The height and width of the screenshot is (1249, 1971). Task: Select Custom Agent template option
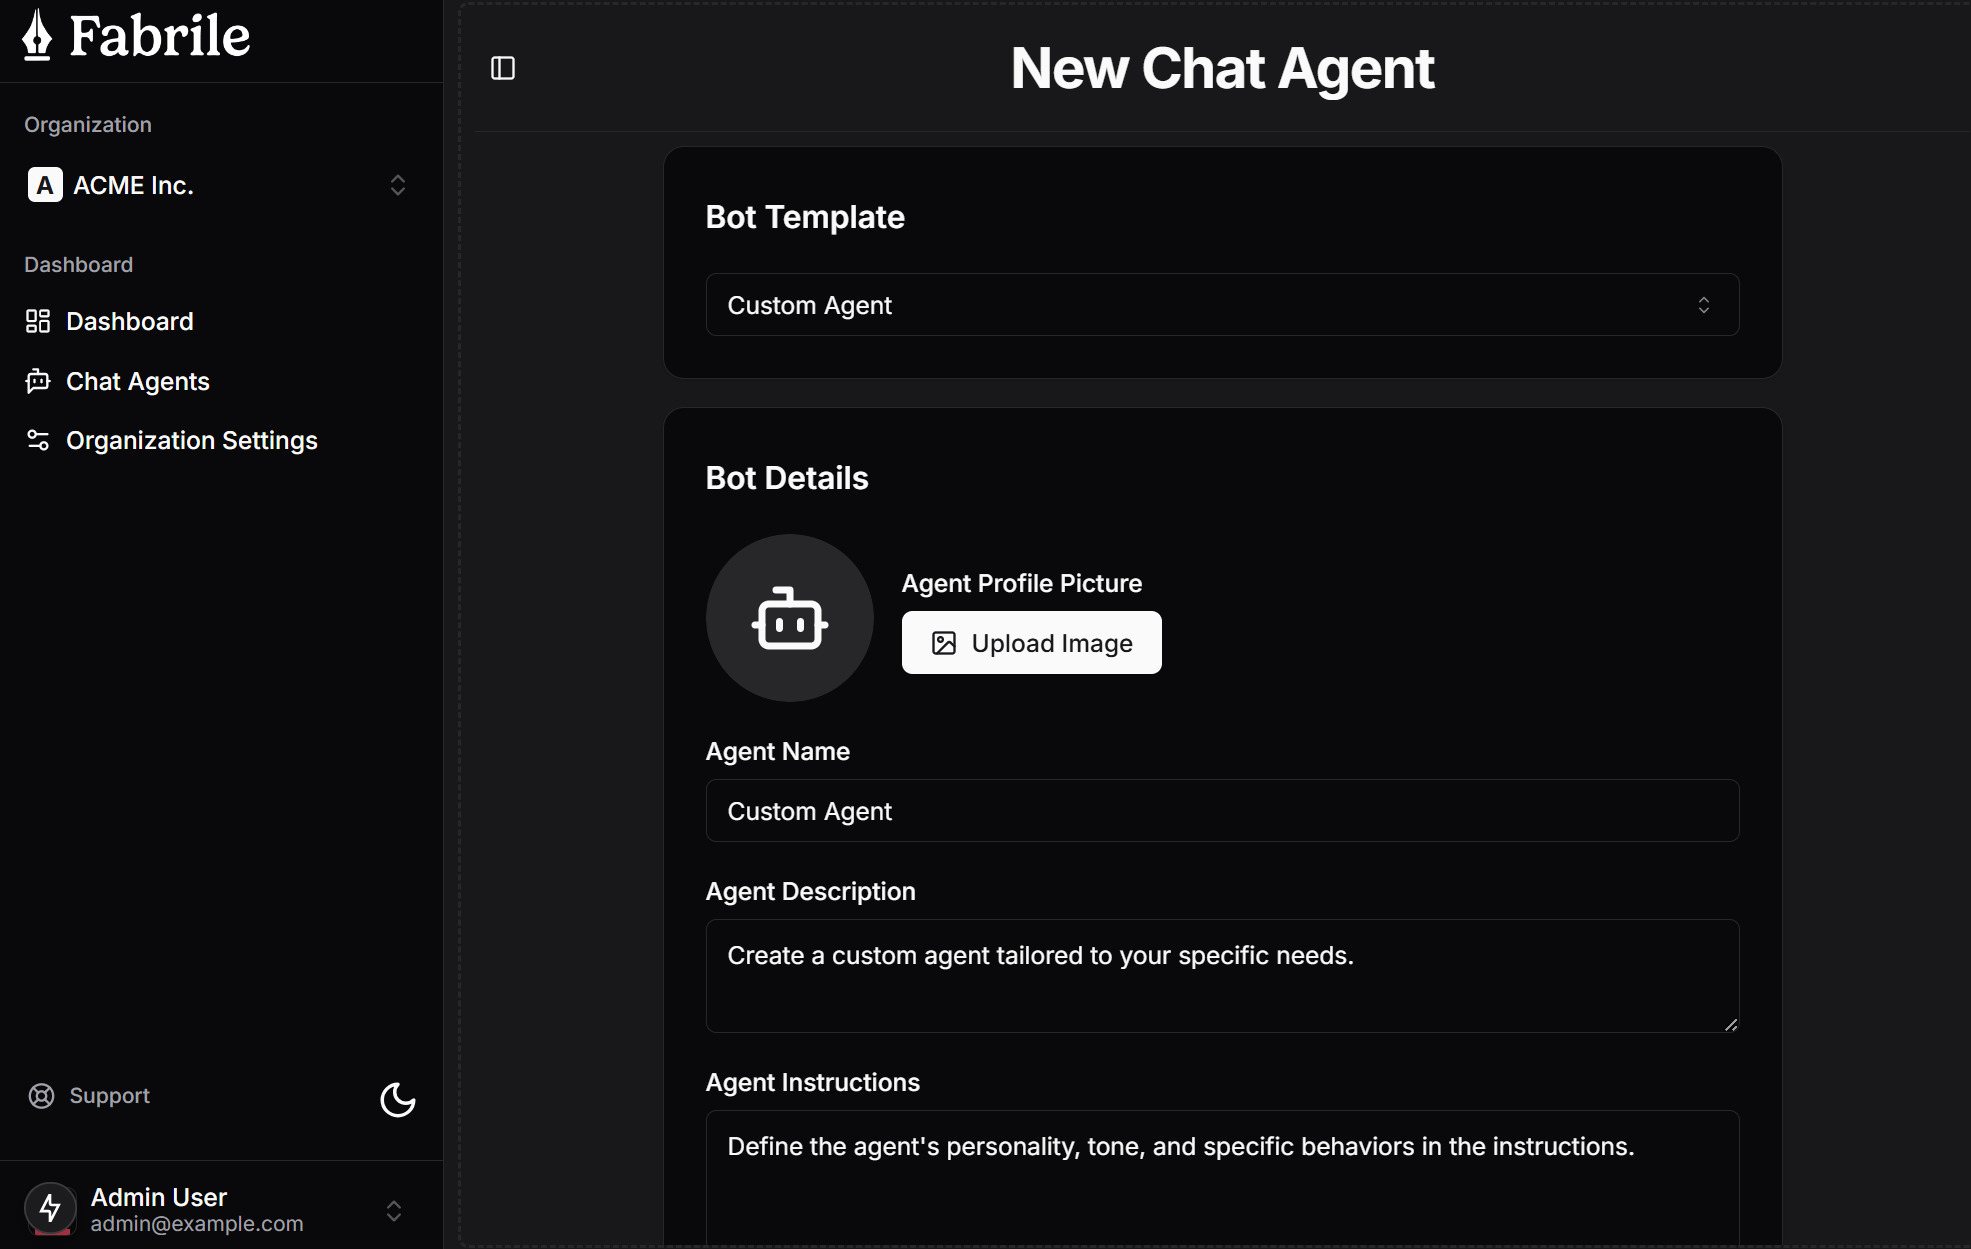pos(1220,305)
